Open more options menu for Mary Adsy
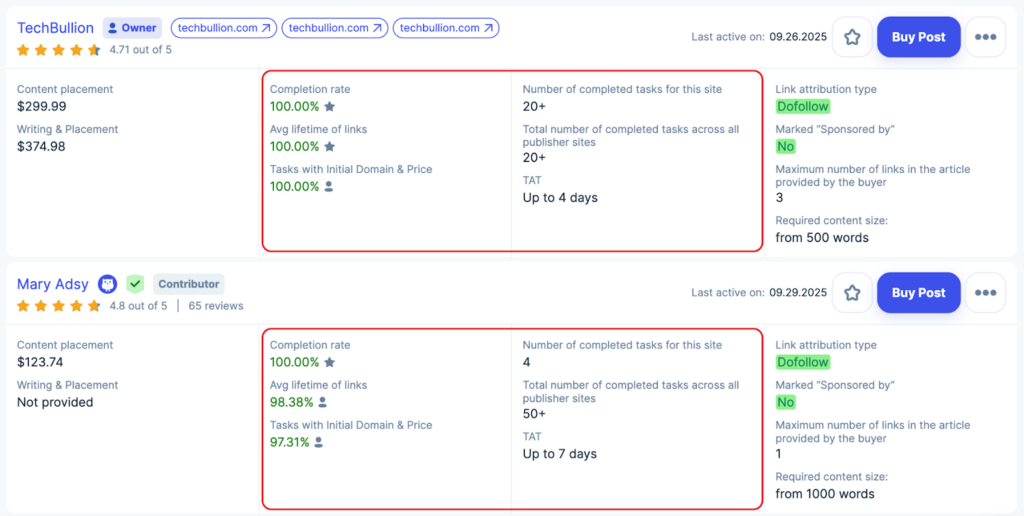Image resolution: width=1024 pixels, height=516 pixels. pyautogui.click(x=985, y=293)
